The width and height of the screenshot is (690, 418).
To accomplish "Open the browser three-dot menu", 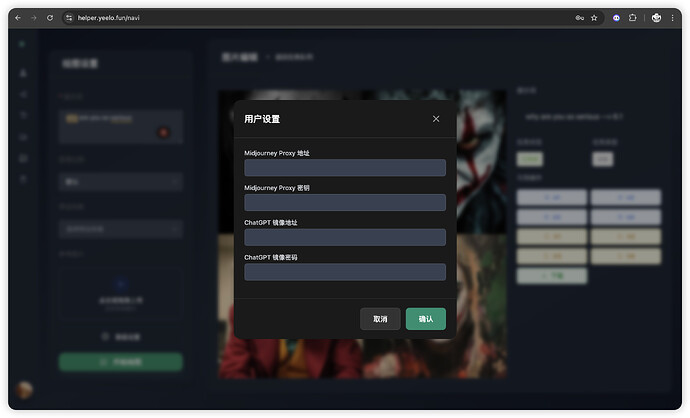I will 672,18.
